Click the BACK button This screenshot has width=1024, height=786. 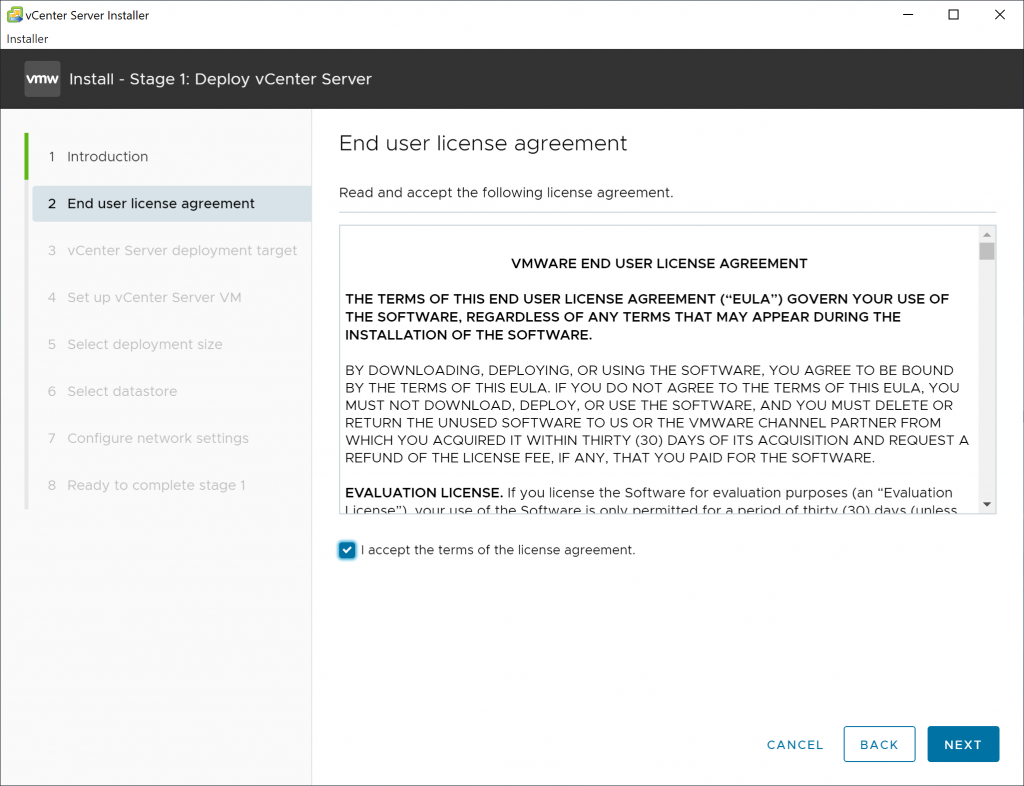click(x=879, y=744)
